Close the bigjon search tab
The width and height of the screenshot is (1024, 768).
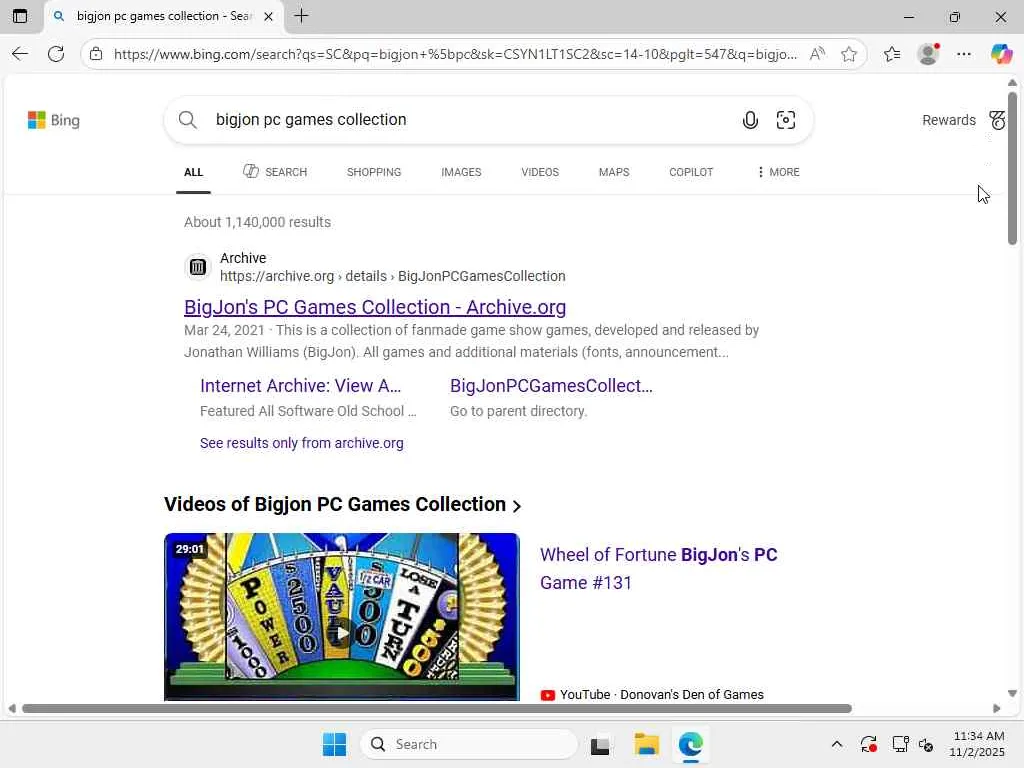click(268, 16)
